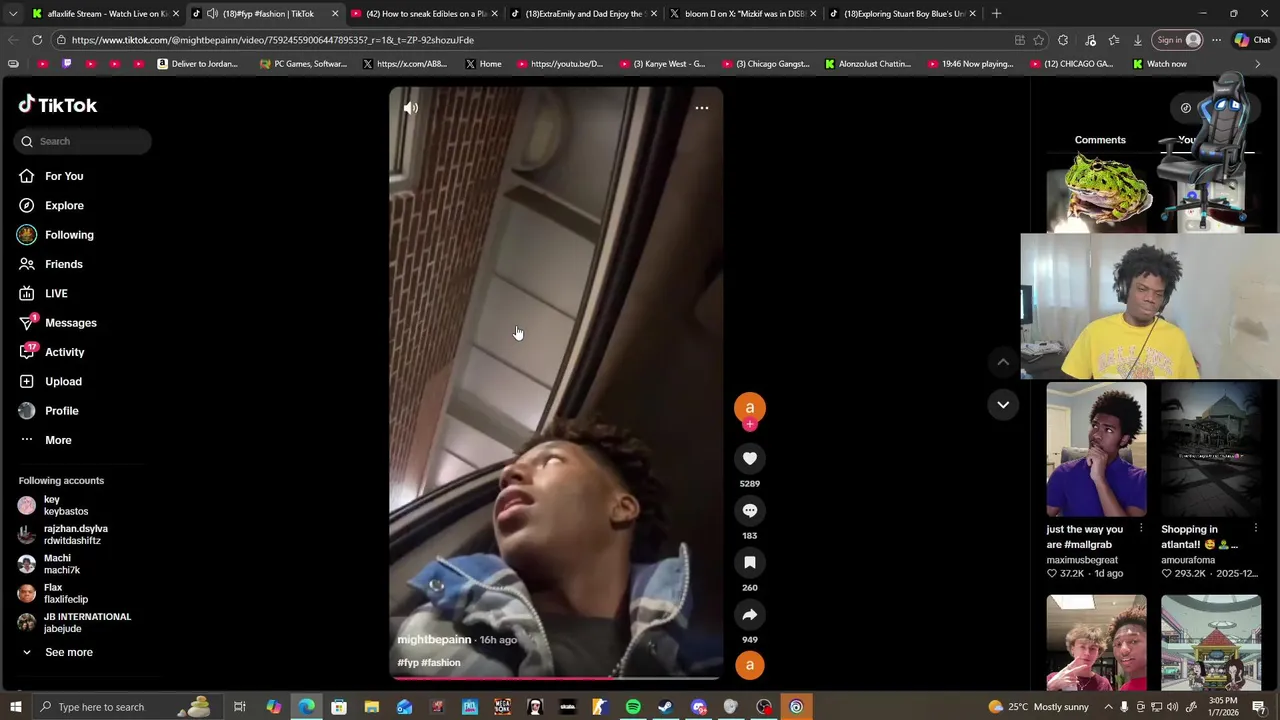Open the 'Shopping in atlanta' video thumbnail

tap(1211, 449)
